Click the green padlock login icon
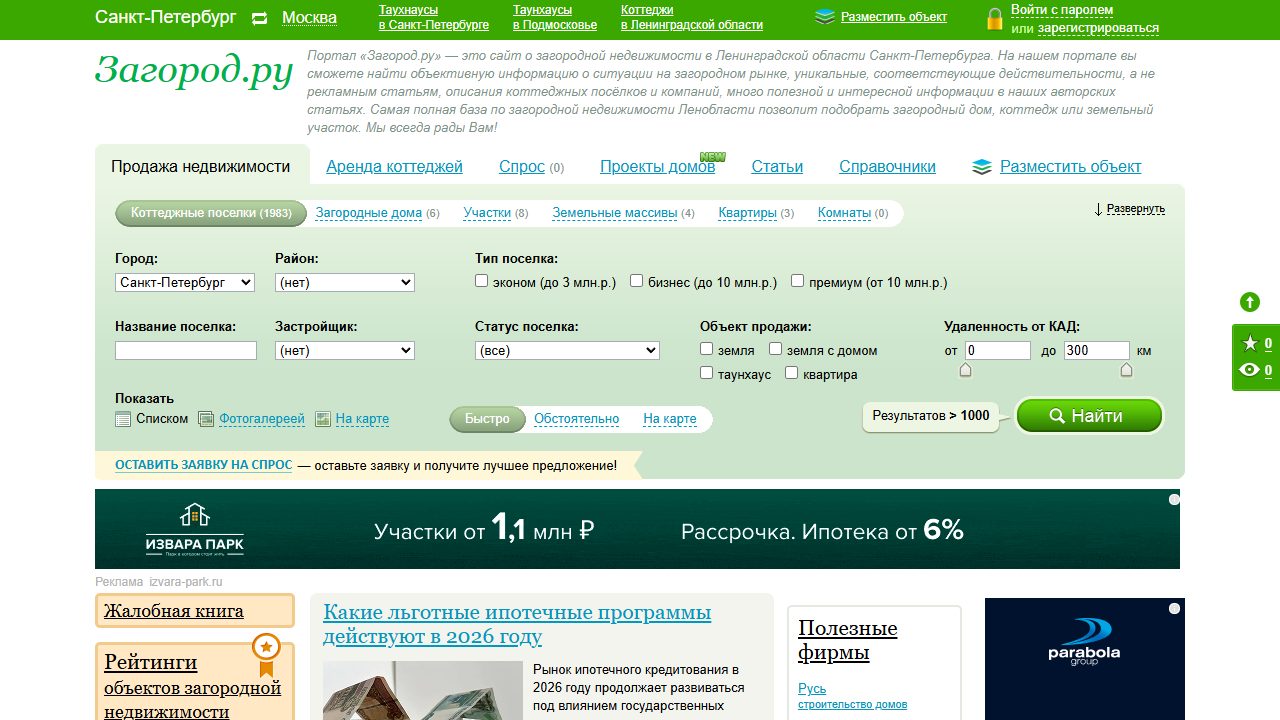1280x720 pixels. point(995,19)
